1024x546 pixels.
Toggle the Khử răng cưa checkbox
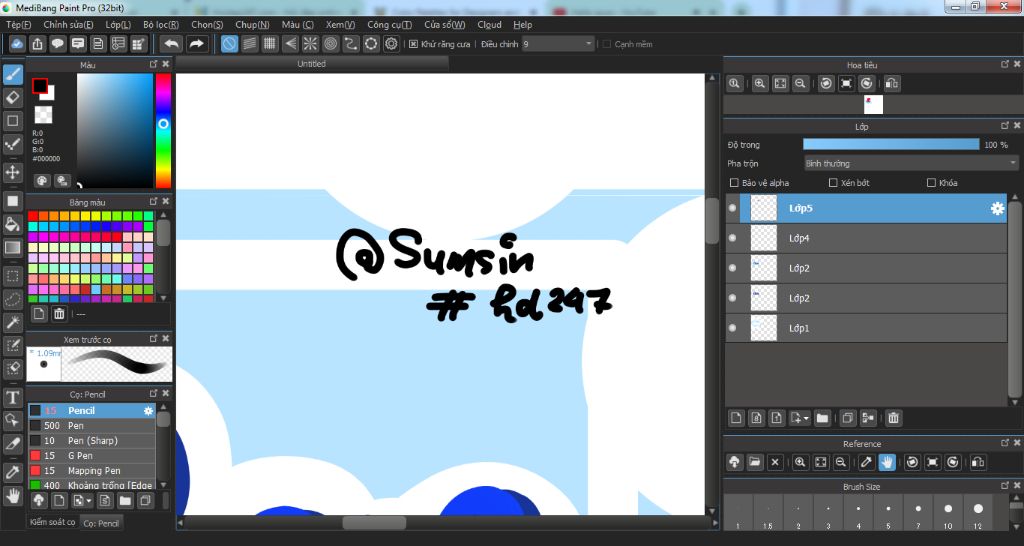click(413, 44)
